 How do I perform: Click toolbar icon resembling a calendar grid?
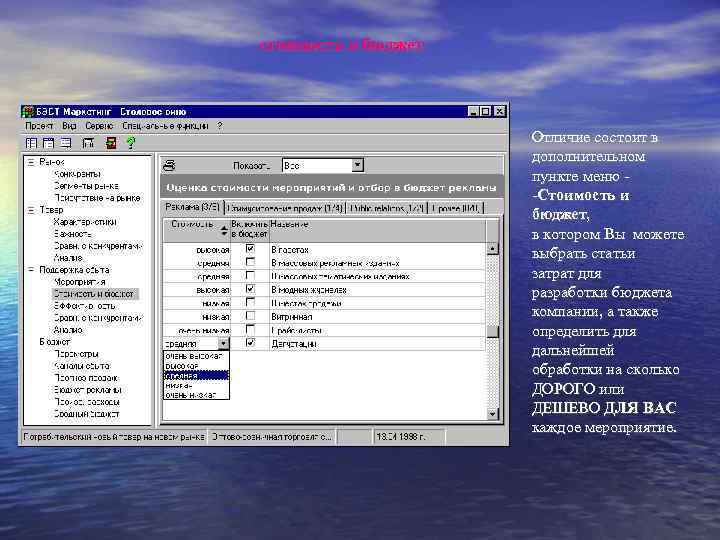pyautogui.click(x=48, y=143)
